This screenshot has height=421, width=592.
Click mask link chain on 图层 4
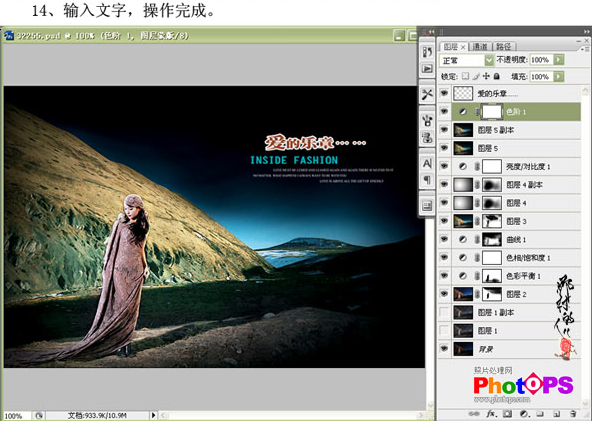pos(478,203)
